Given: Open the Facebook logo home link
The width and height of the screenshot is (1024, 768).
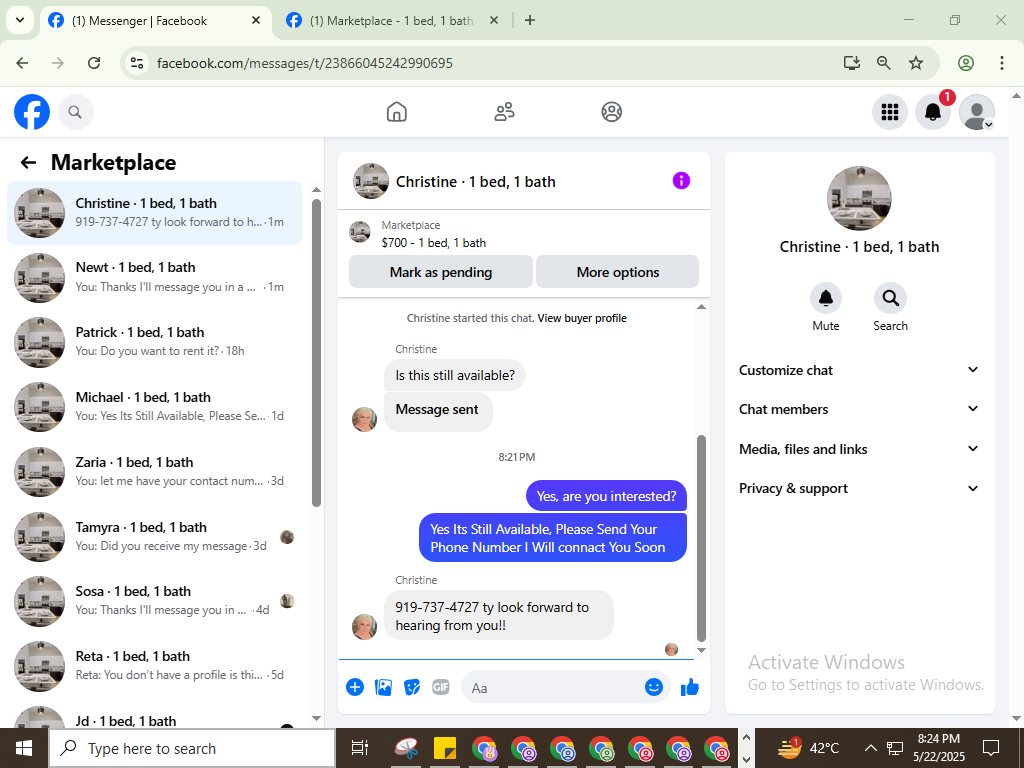Looking at the screenshot, I should pyautogui.click(x=32, y=112).
